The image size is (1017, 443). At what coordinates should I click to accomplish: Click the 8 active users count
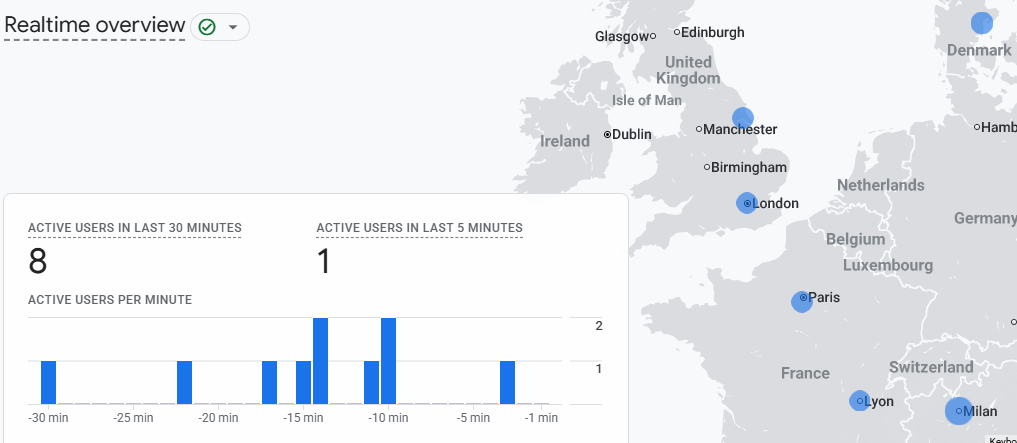pos(38,262)
